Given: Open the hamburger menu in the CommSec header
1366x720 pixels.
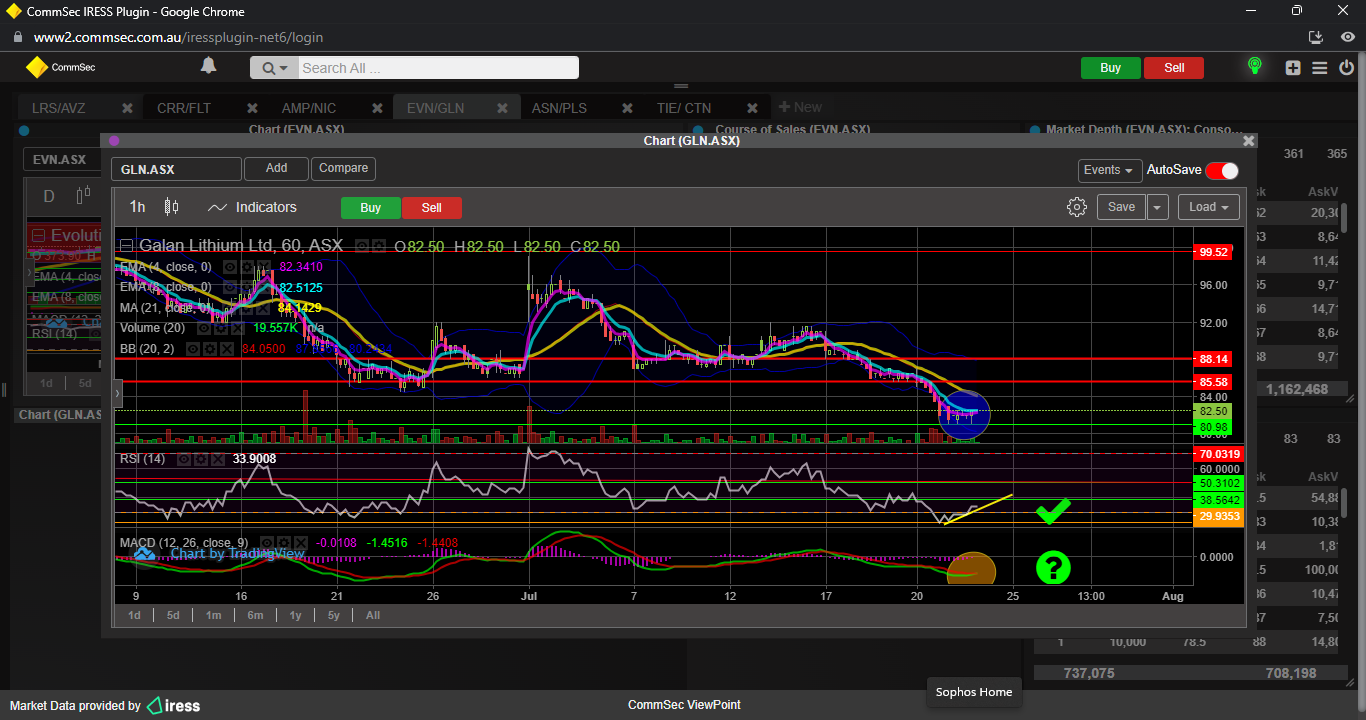Looking at the screenshot, I should pos(1319,68).
